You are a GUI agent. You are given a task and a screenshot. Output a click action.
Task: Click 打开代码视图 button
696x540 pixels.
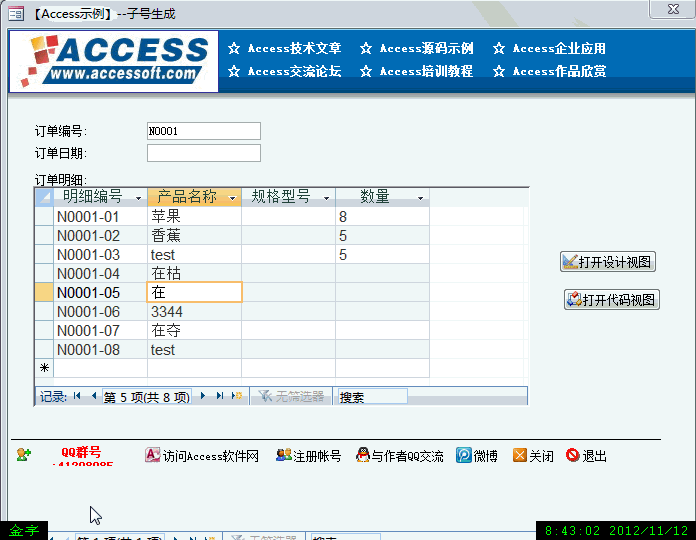coord(612,300)
